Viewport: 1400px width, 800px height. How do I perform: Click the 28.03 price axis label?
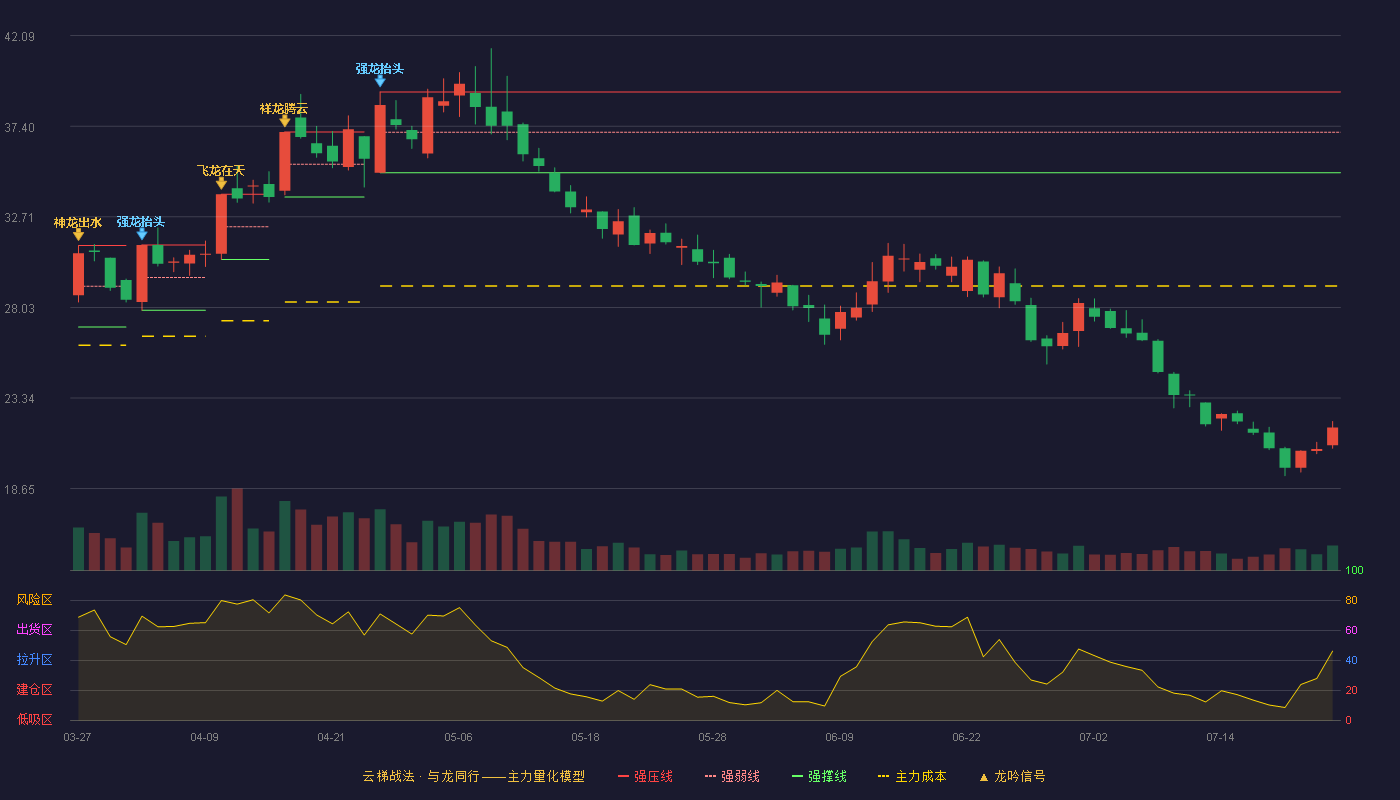point(20,308)
